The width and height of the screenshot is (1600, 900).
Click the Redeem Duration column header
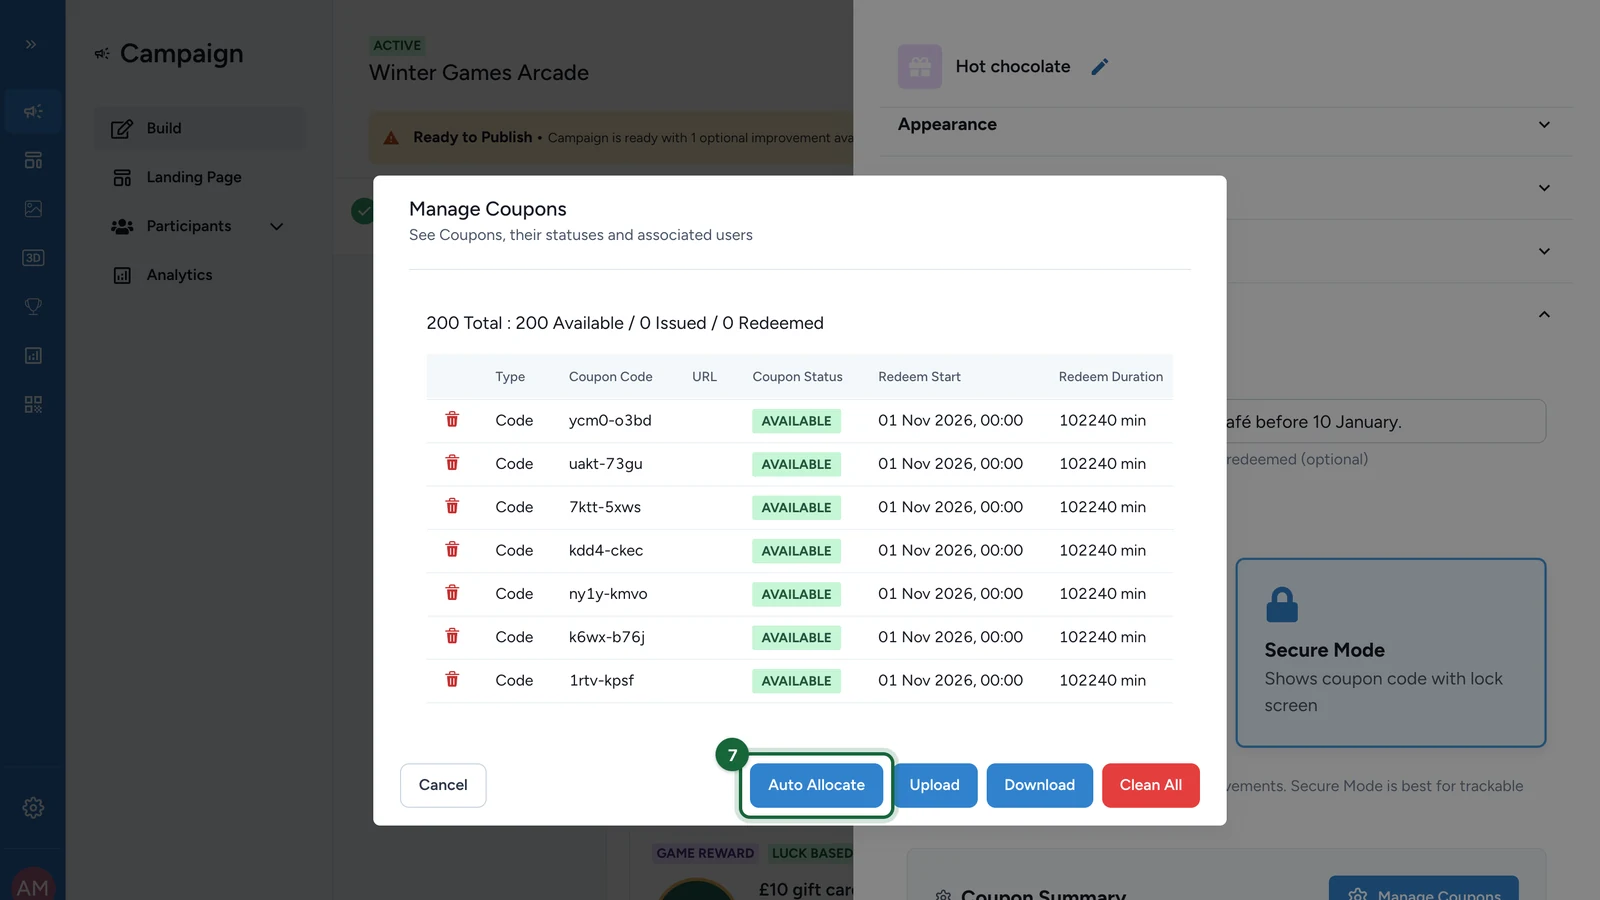(x=1111, y=377)
